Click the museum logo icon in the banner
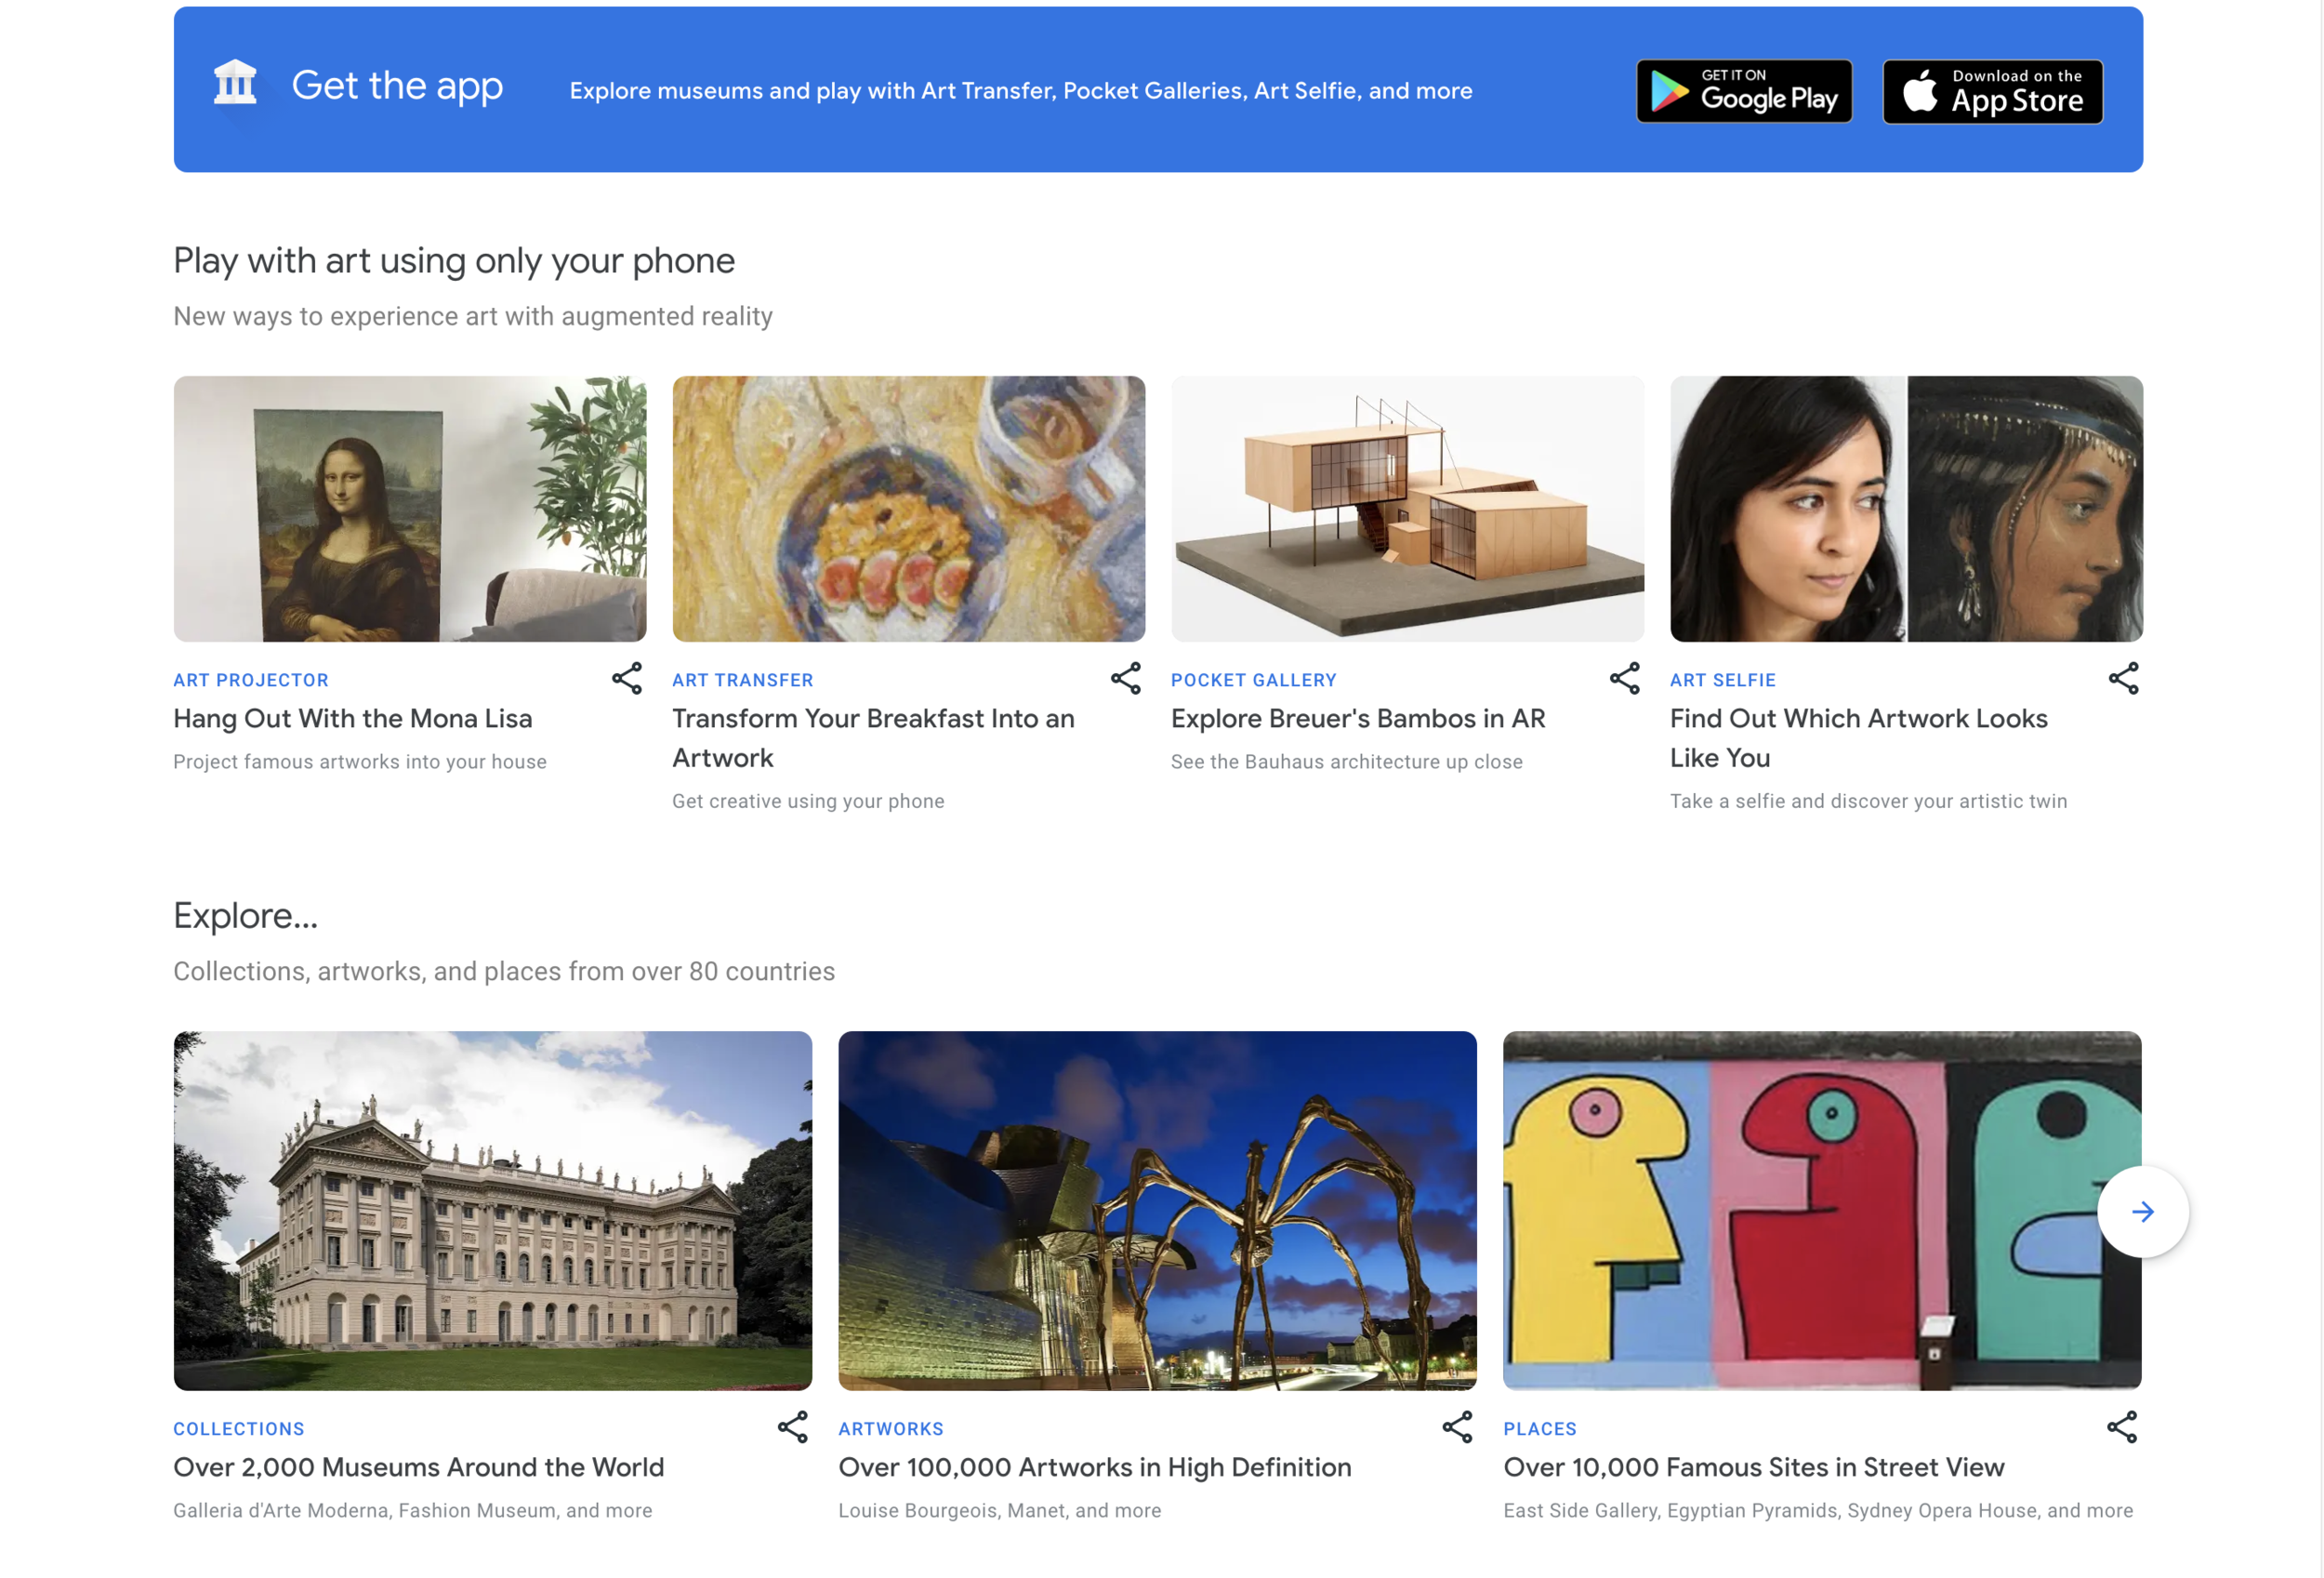 [x=235, y=83]
